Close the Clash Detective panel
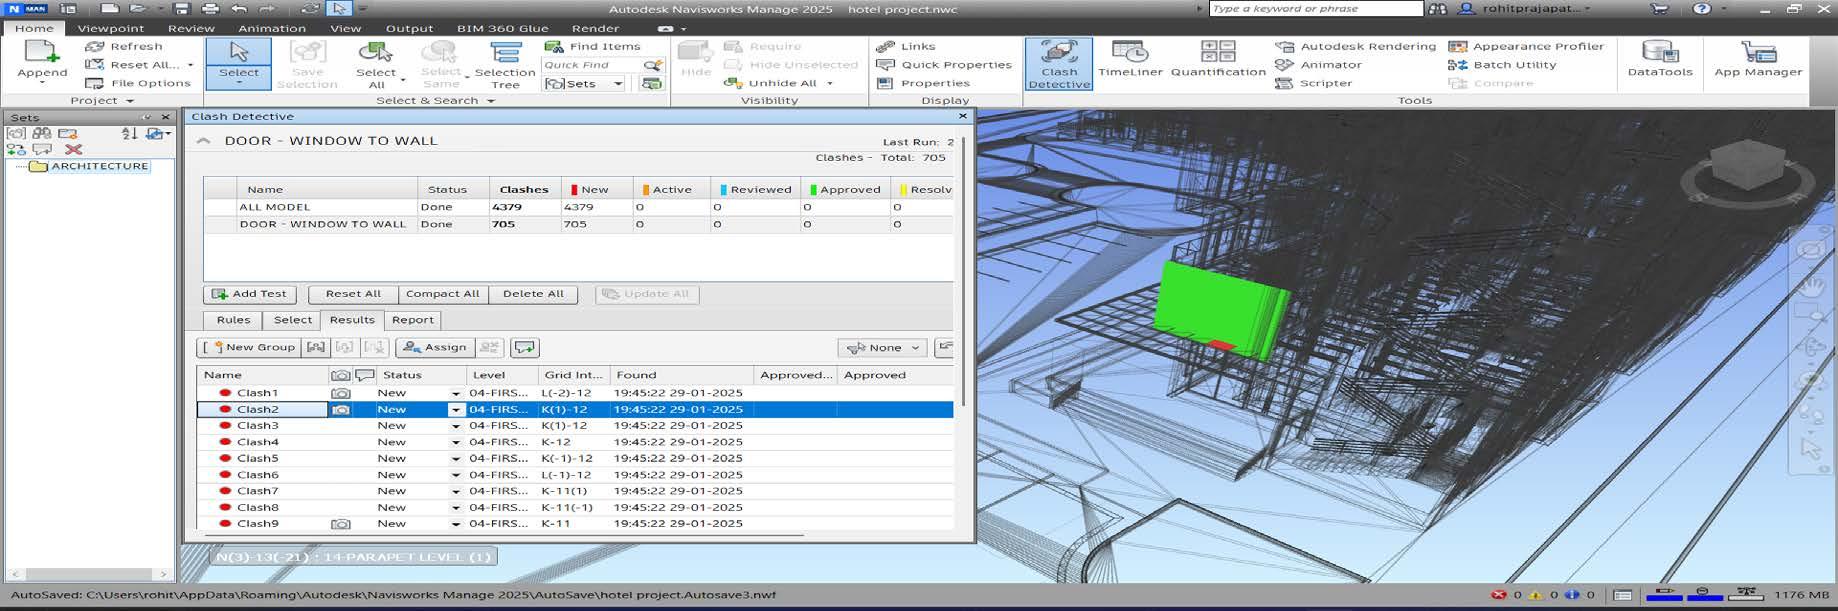 (x=963, y=116)
